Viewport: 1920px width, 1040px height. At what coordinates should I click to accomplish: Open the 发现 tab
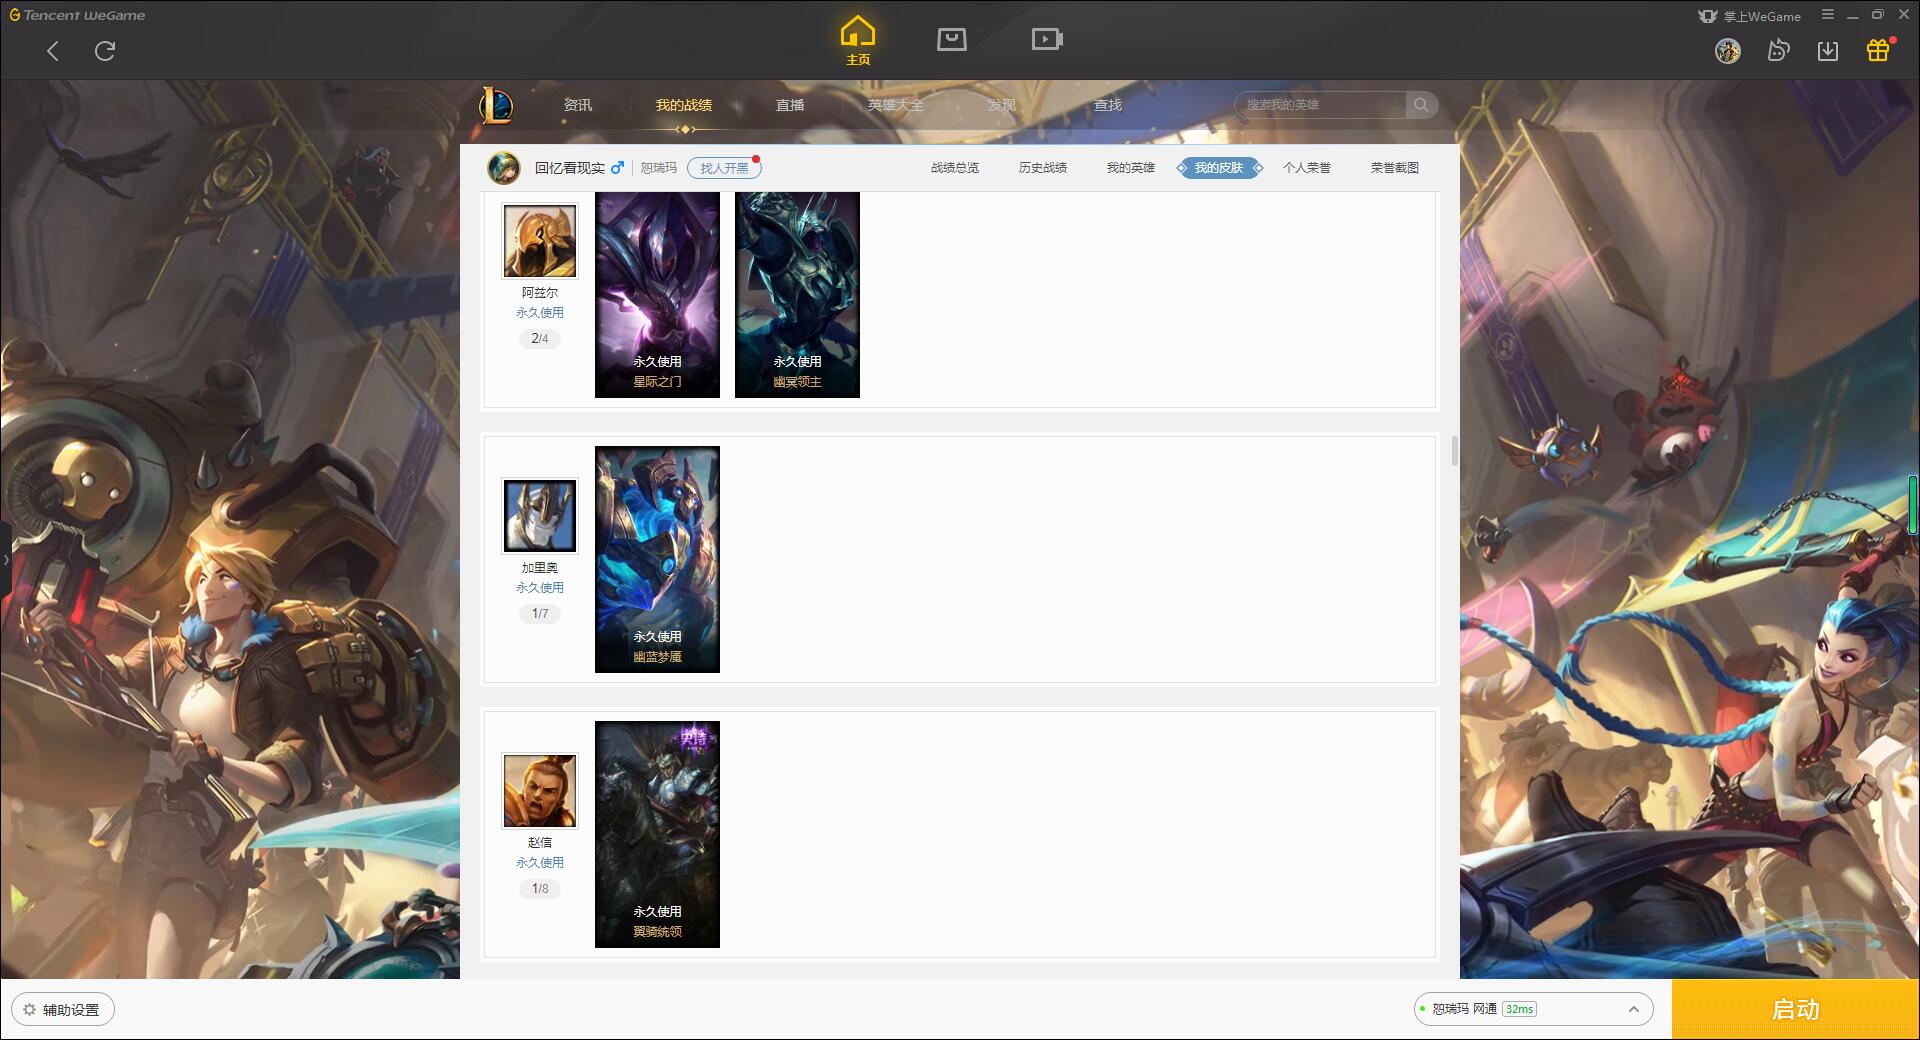1002,105
